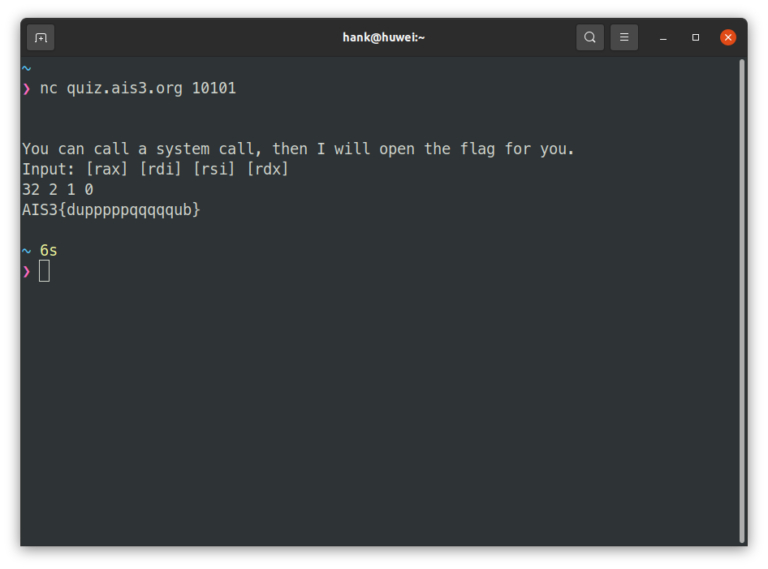Maximize the terminal window

coord(695,38)
